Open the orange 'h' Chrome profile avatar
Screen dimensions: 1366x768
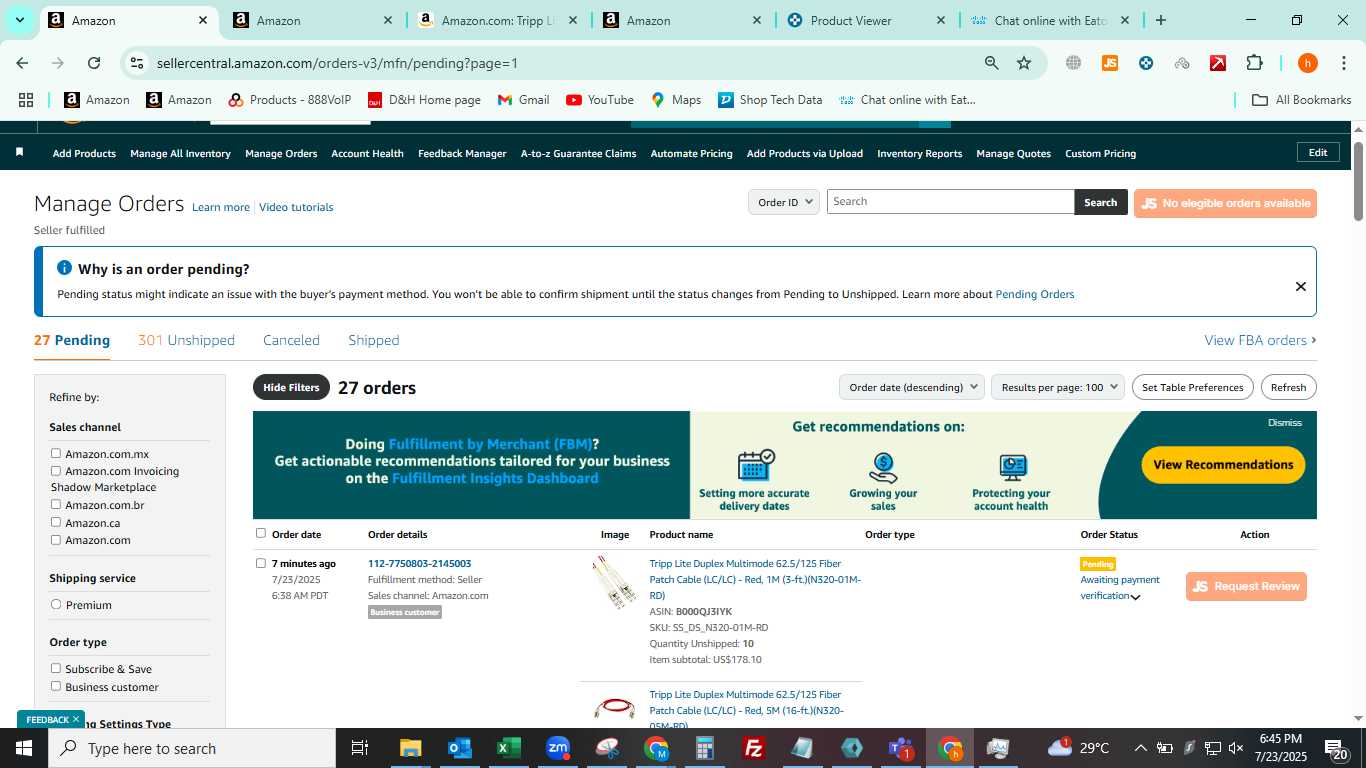pos(1308,63)
